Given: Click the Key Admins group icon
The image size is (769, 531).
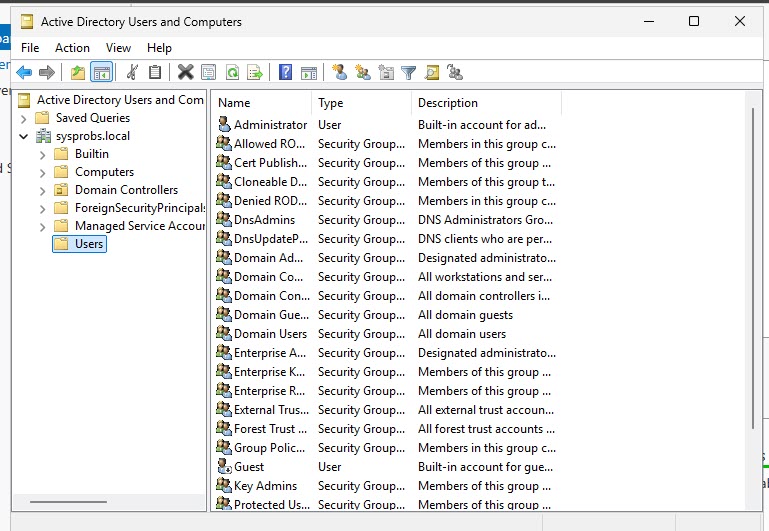Looking at the screenshot, I should pos(224,485).
